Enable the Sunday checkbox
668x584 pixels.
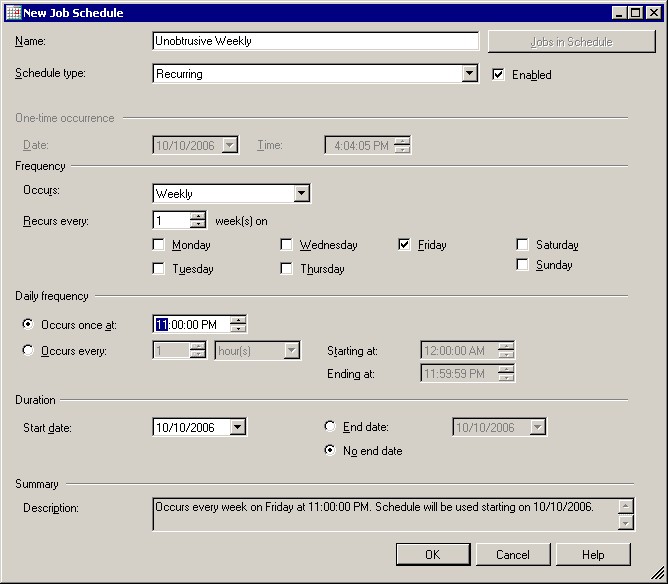click(523, 265)
